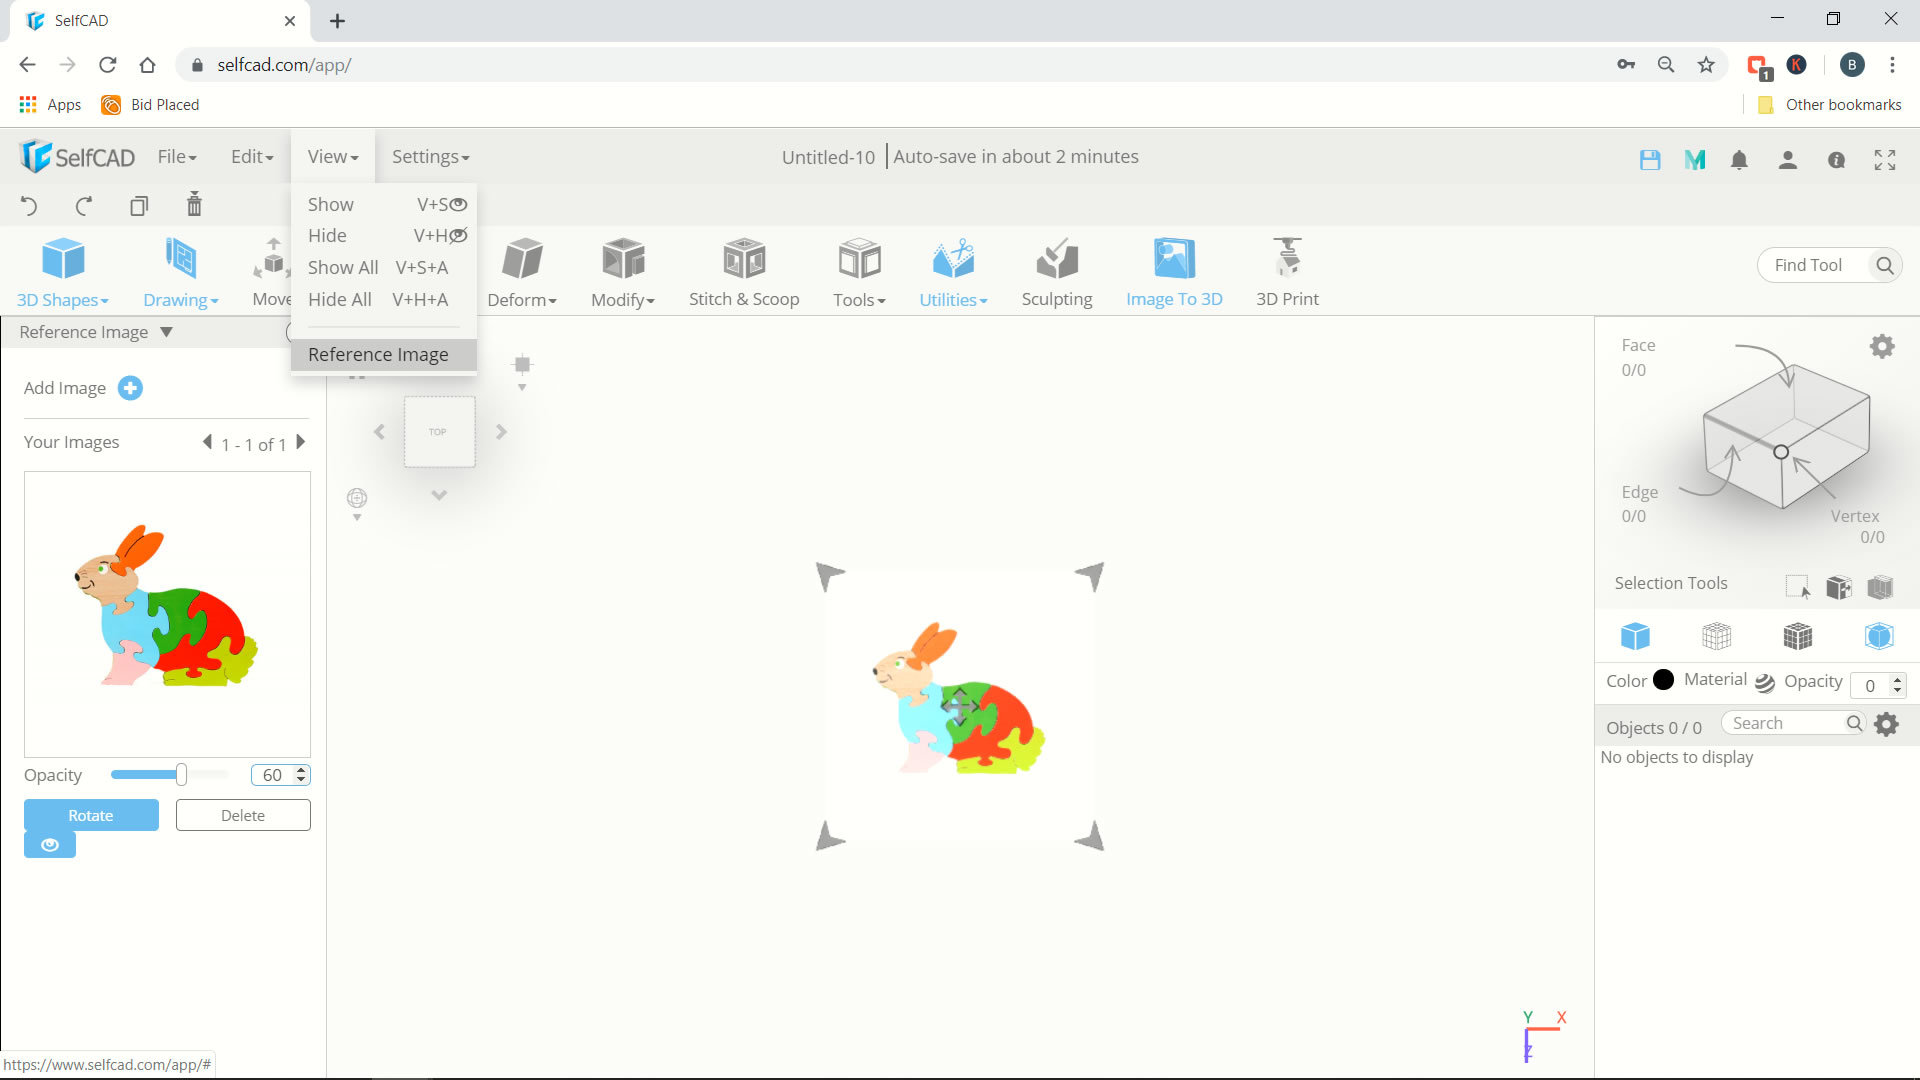Open the 3D Shapes tool
Screen dimensions: 1920x1080
tap(63, 272)
